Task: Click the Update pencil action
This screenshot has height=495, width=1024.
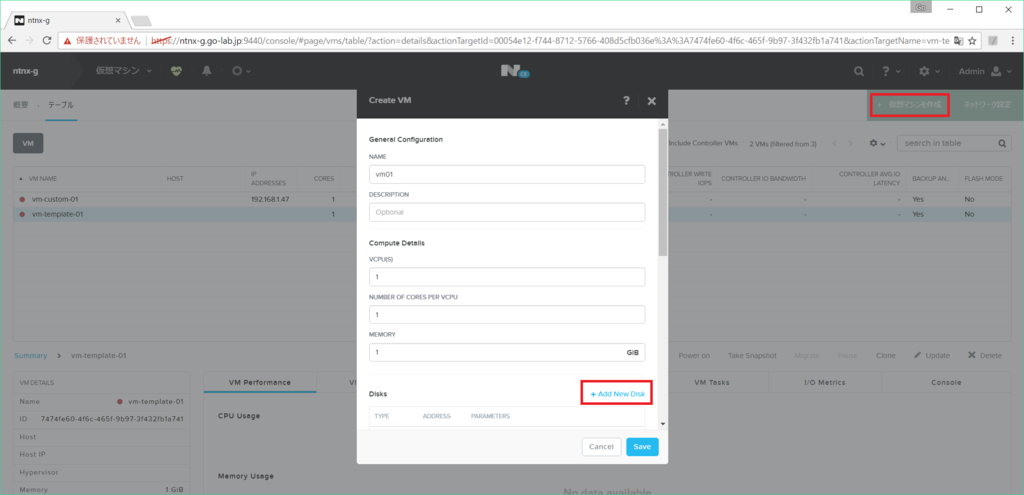Action: [932, 355]
